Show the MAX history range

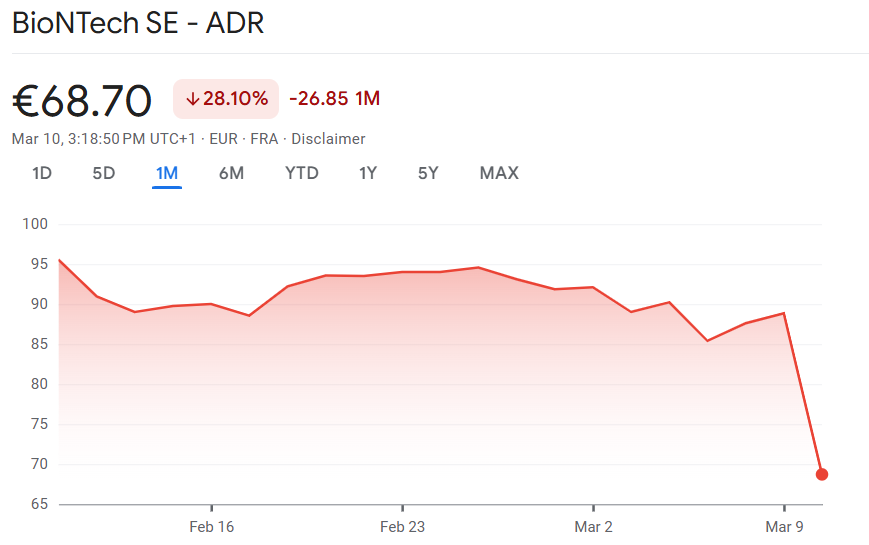coord(499,173)
